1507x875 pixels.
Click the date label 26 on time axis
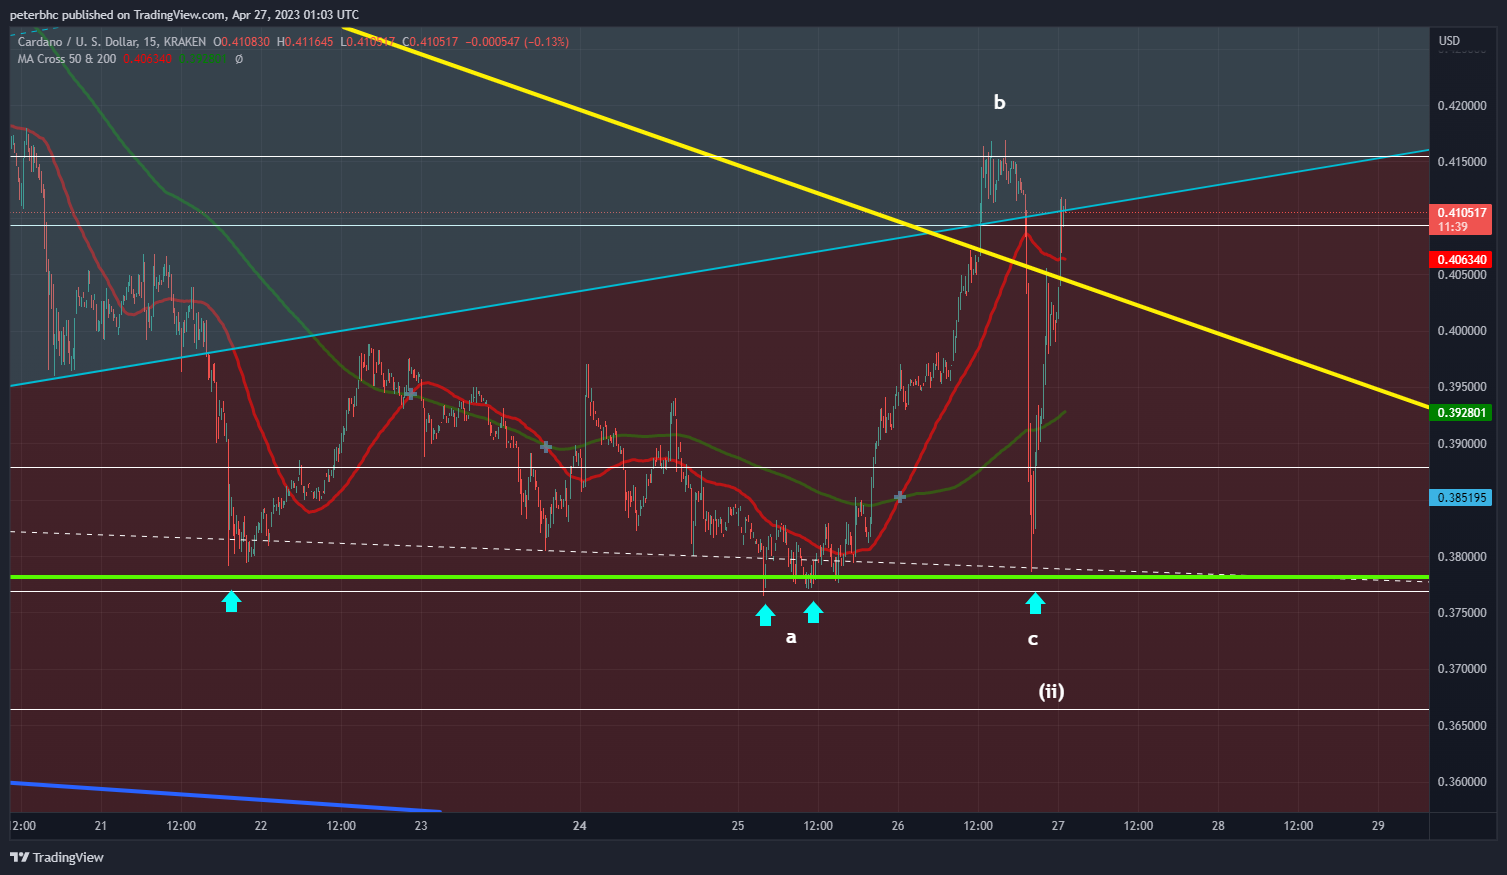click(898, 826)
